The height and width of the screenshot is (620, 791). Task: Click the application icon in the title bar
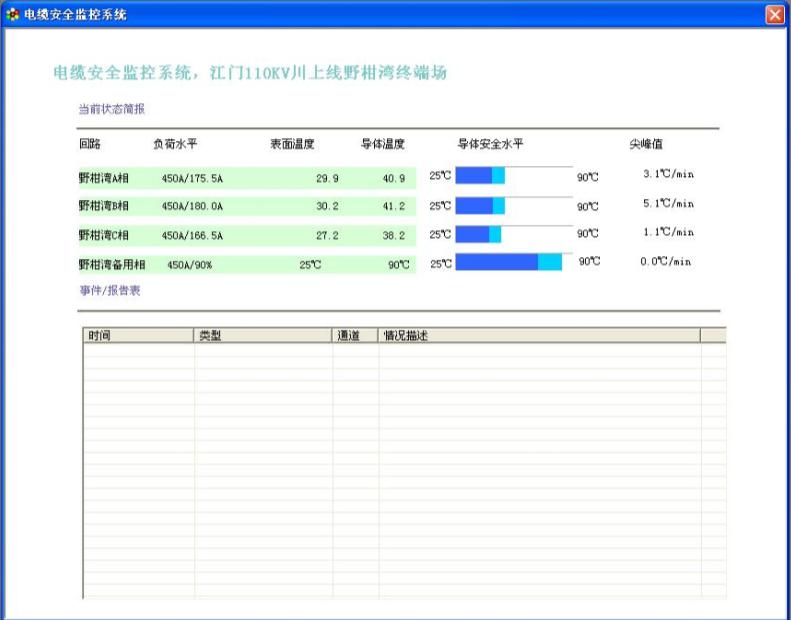pos(12,14)
